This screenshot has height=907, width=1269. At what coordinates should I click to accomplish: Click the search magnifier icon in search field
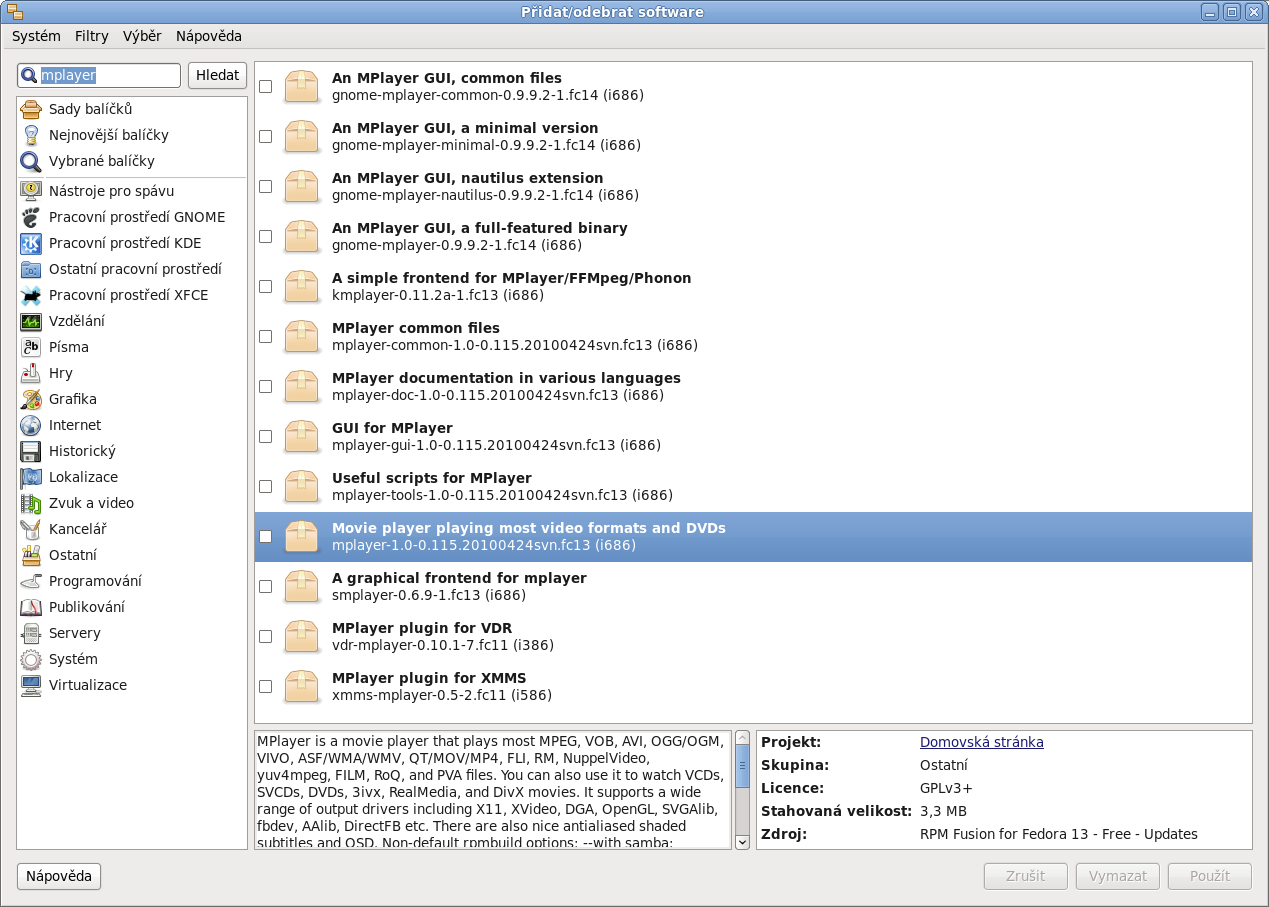point(29,75)
